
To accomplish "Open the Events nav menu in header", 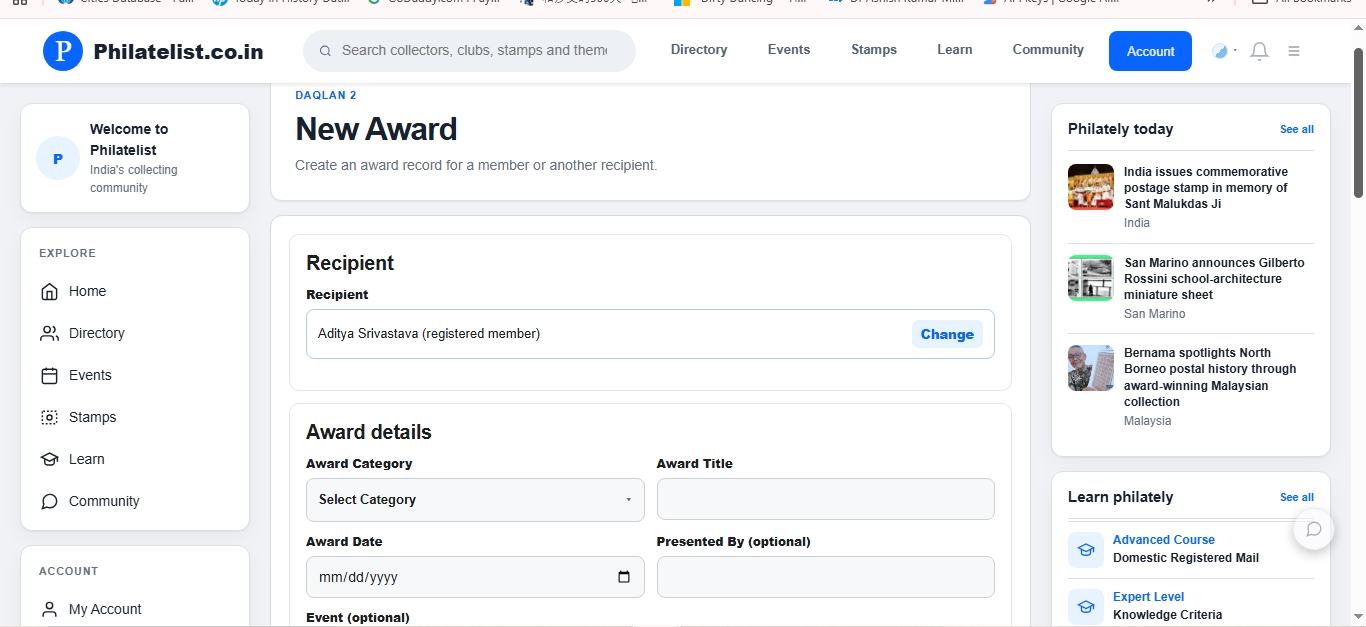I will 789,50.
